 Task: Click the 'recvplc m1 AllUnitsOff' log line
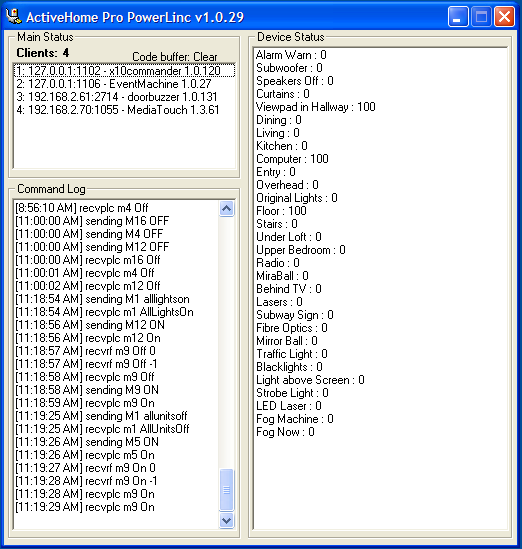click(x=102, y=429)
